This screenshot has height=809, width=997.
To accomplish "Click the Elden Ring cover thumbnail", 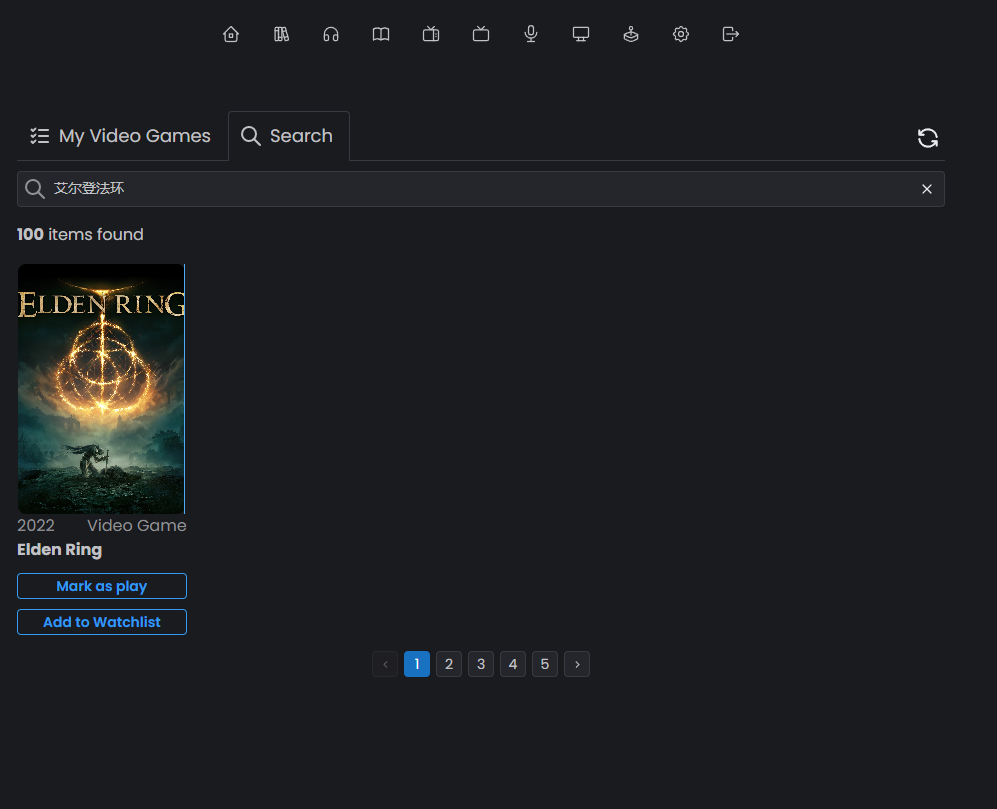I will (101, 388).
